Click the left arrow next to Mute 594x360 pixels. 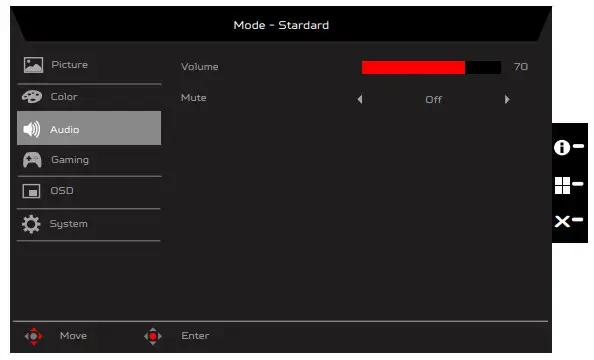(360, 99)
